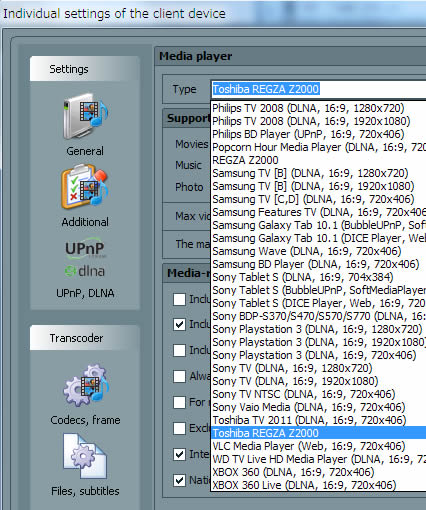This screenshot has height=510, width=426.
Task: Choose VLC Media Player Web entry
Action: coord(319,446)
